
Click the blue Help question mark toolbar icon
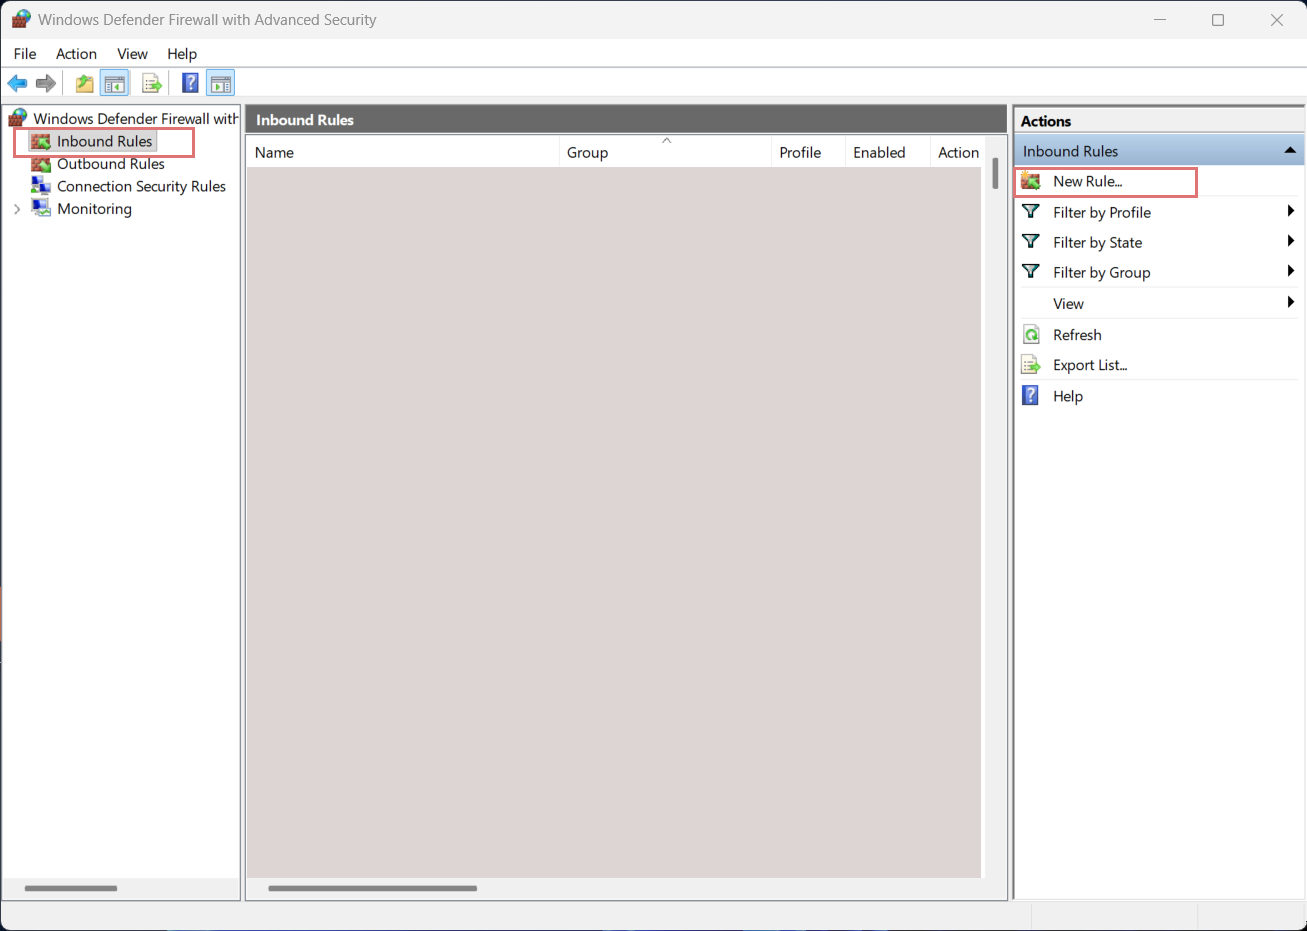pos(190,83)
